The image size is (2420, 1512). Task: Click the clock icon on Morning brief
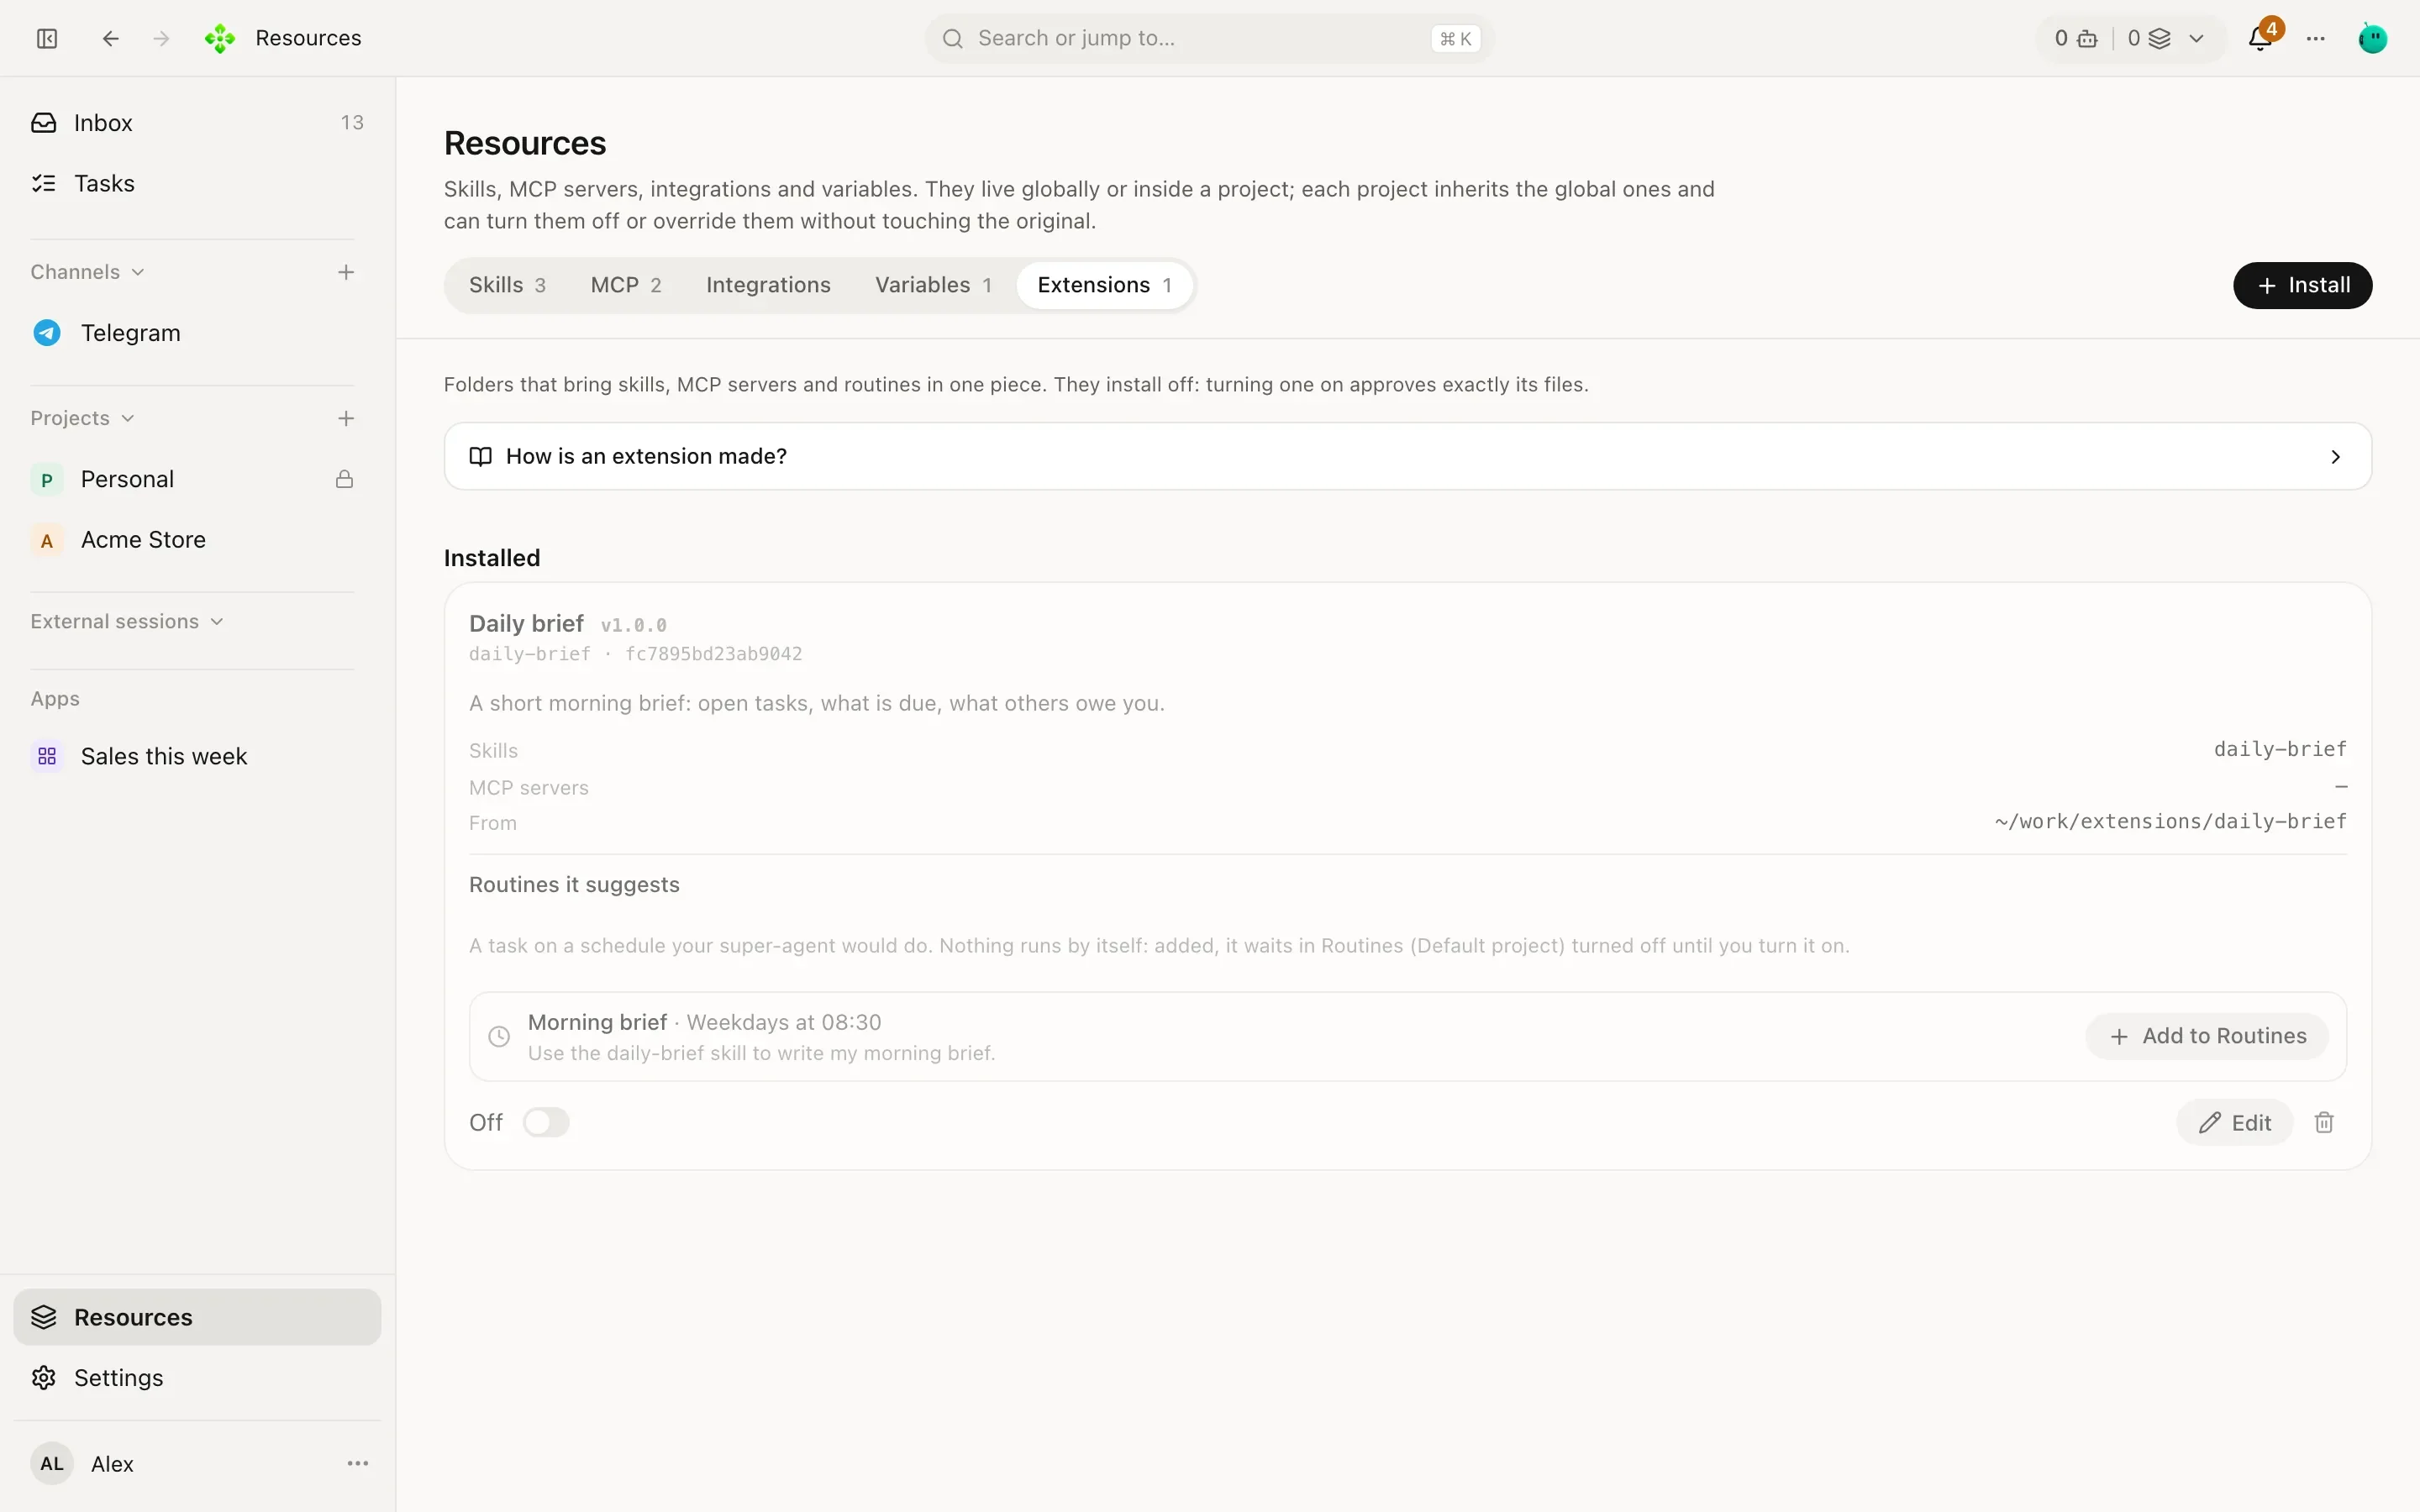pos(499,1037)
